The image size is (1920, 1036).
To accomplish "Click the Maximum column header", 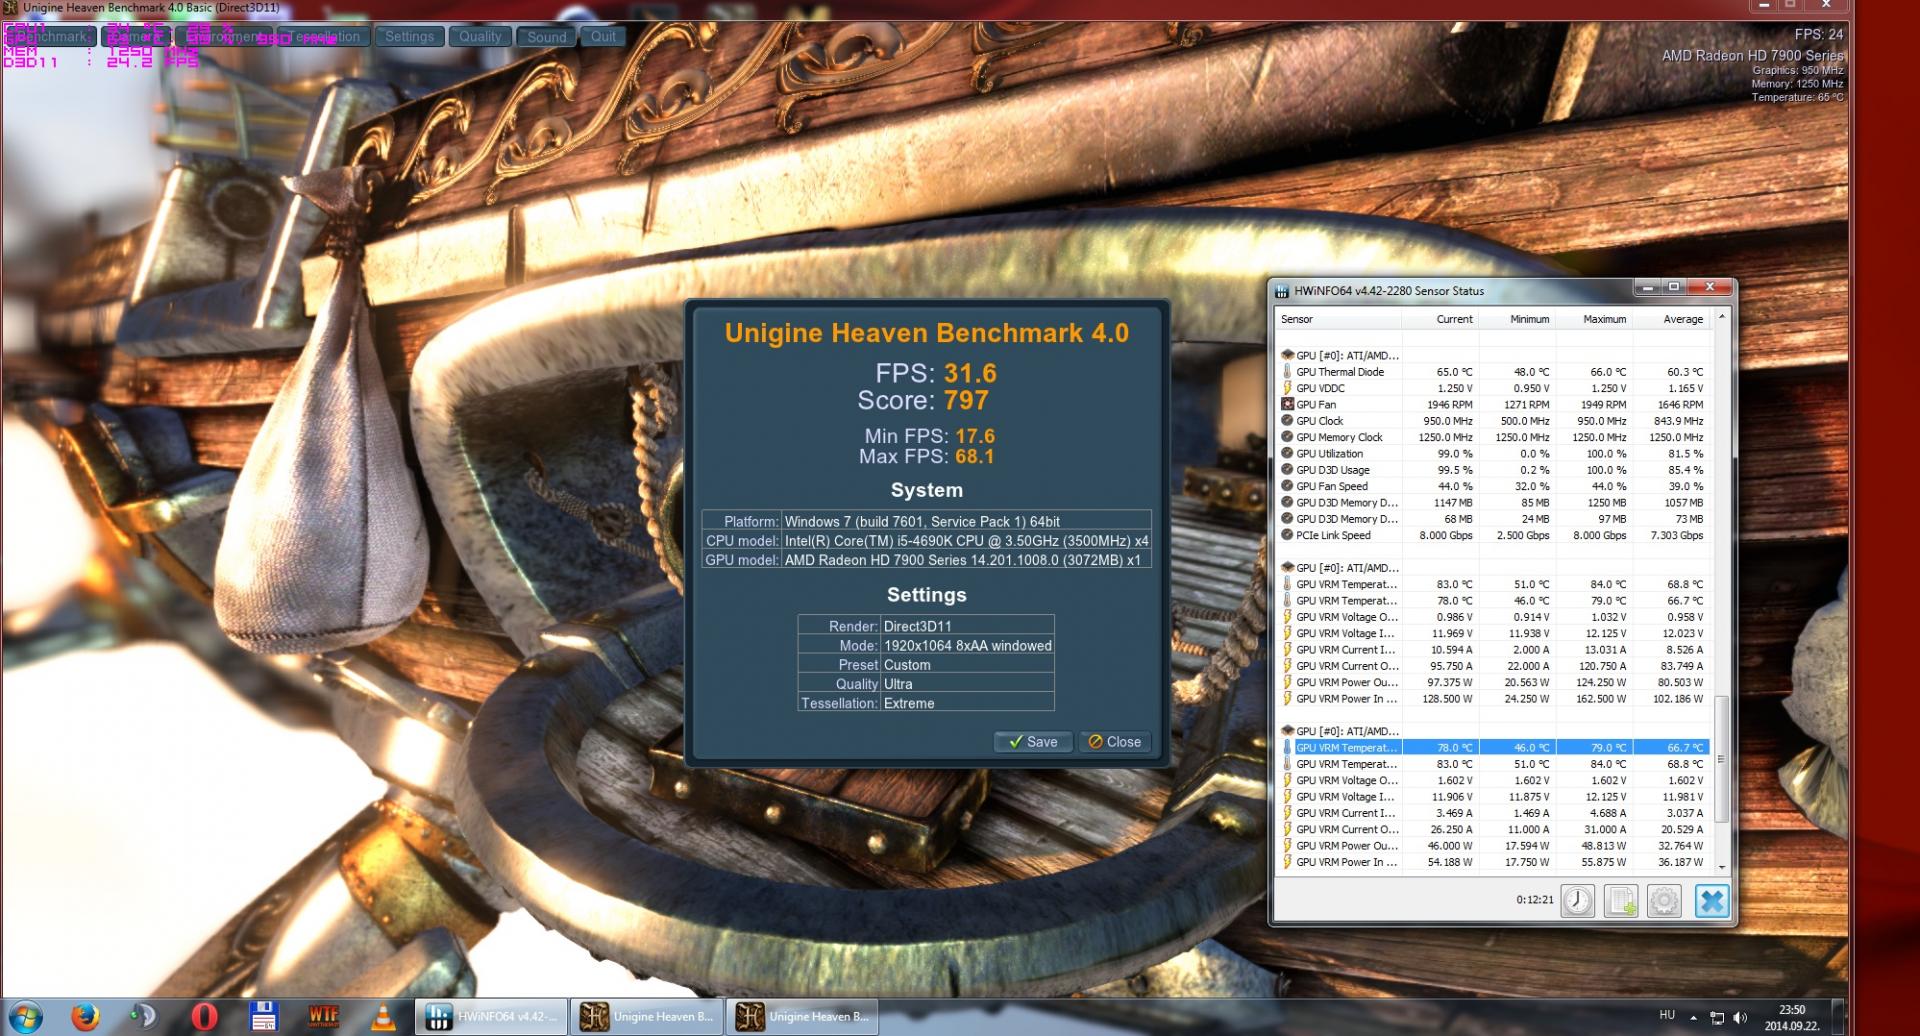I will (1593, 319).
